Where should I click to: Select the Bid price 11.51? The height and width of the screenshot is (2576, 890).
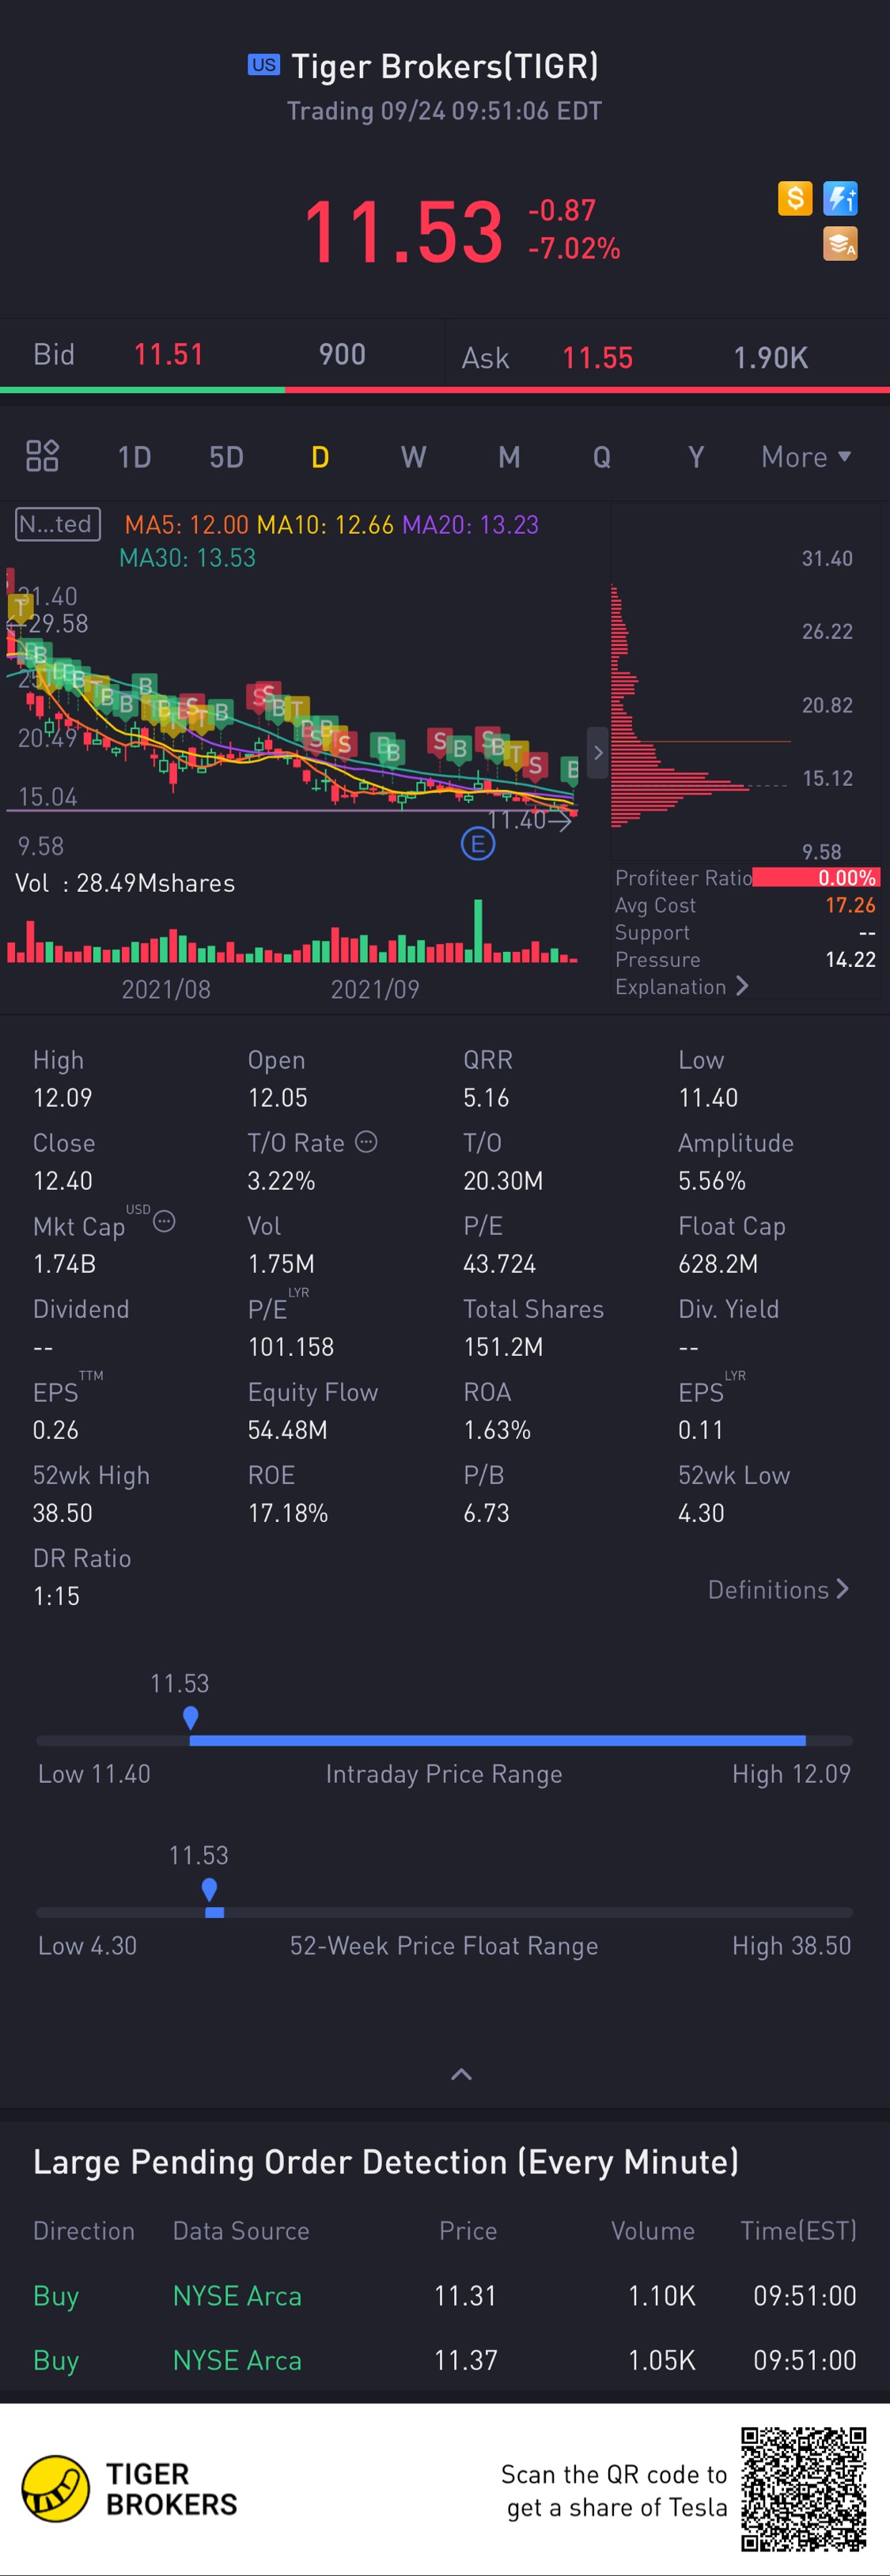coord(169,354)
